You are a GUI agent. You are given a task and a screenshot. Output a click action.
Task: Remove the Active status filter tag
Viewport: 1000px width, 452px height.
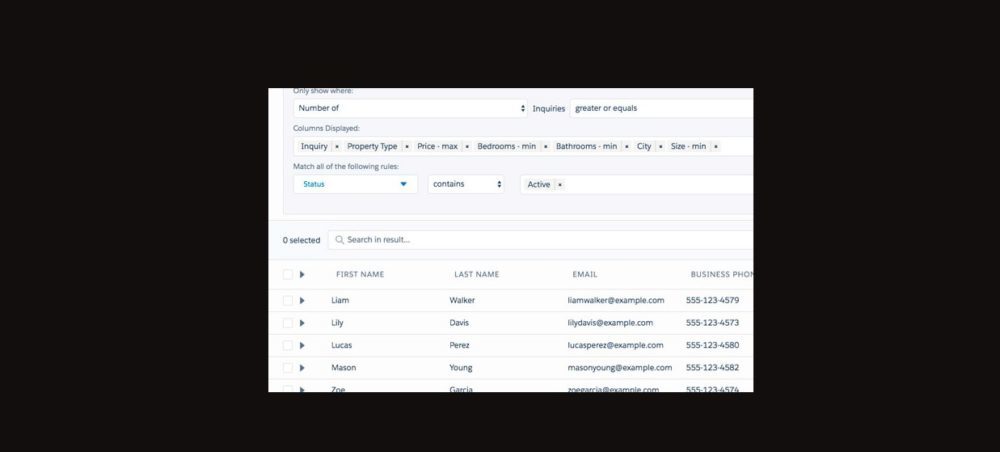(560, 185)
